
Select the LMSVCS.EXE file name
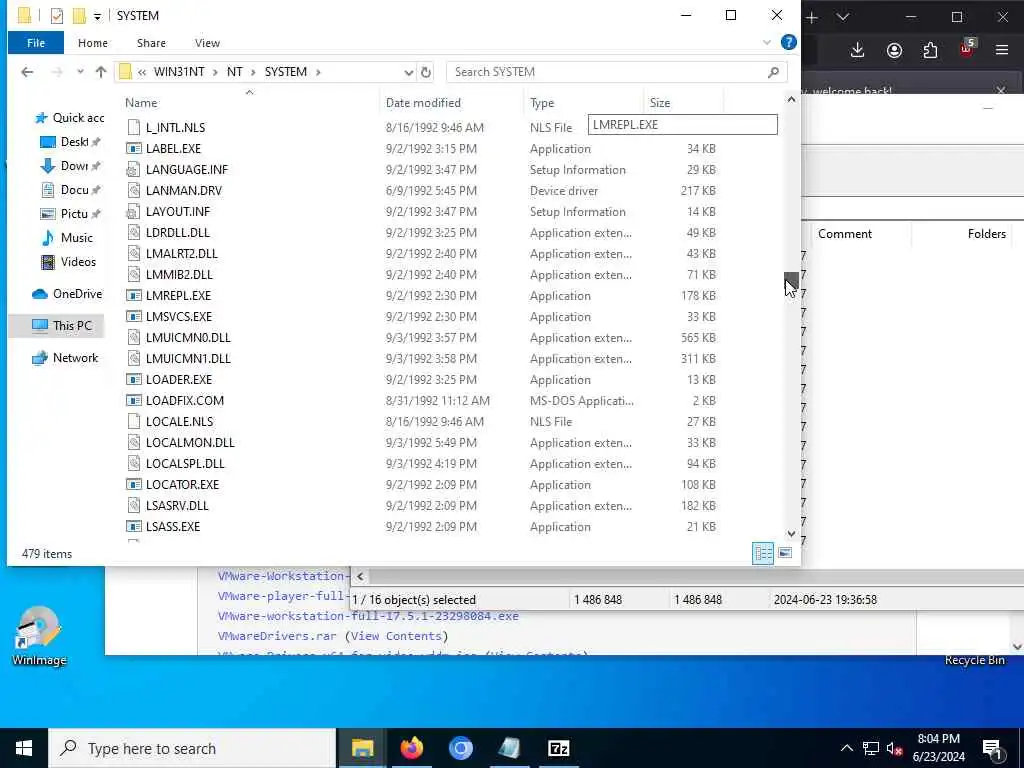(x=179, y=317)
